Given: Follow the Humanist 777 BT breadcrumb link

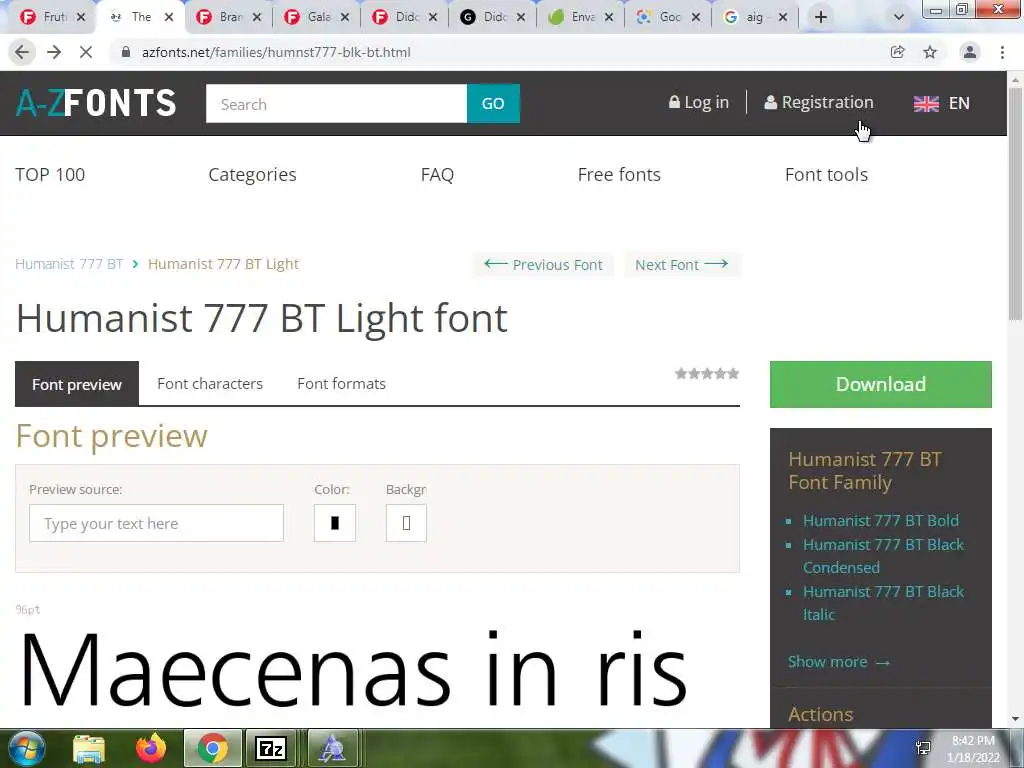Looking at the screenshot, I should (69, 264).
